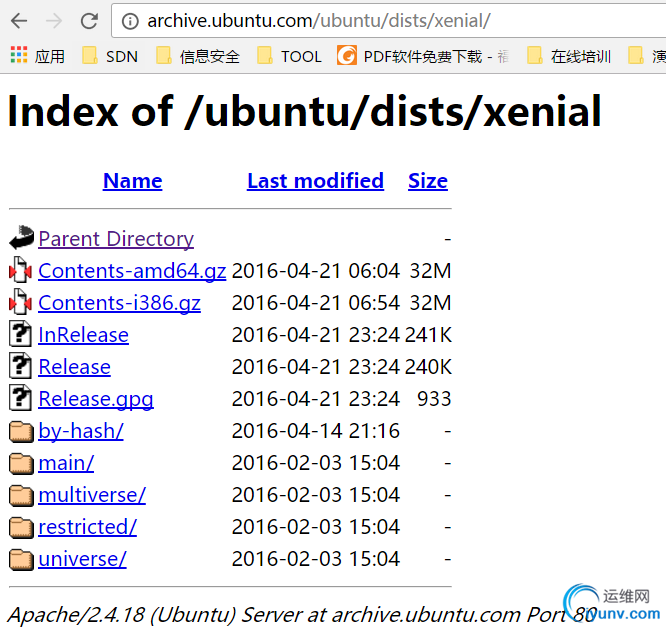The width and height of the screenshot is (666, 630).
Task: Open the Release file link
Action: [x=74, y=367]
